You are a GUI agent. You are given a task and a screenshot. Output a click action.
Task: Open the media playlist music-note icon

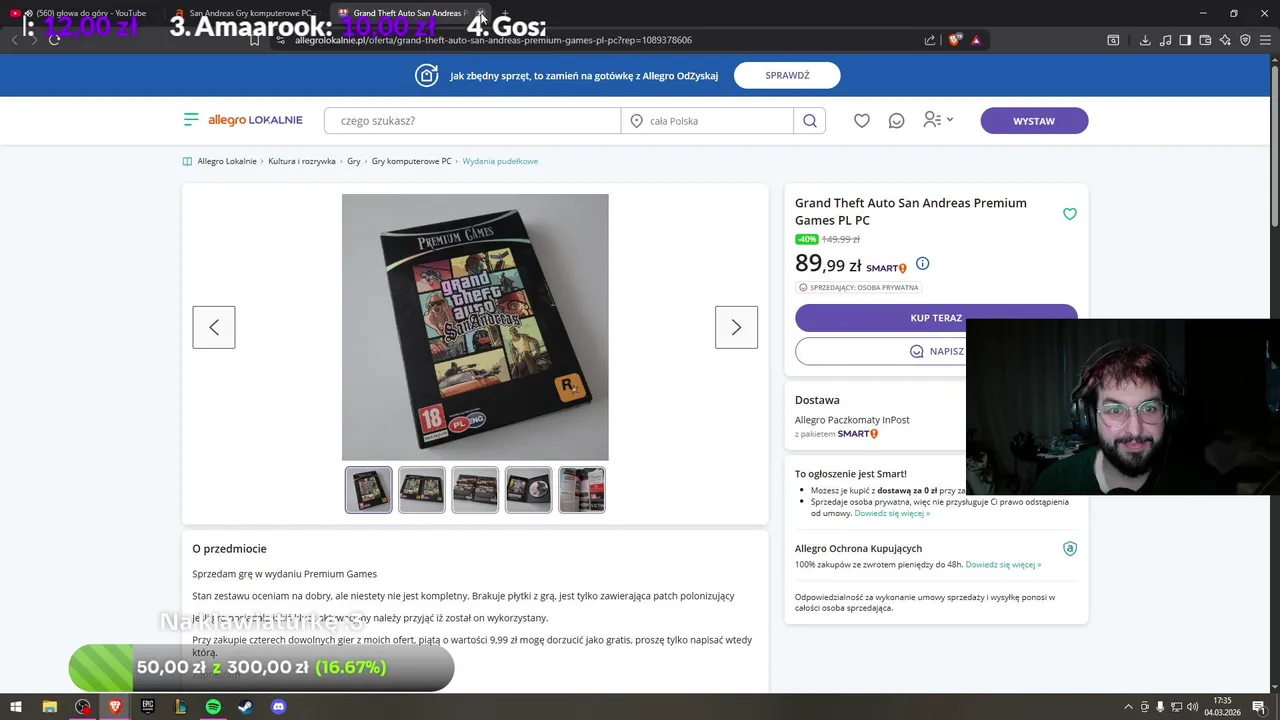[1165, 40]
